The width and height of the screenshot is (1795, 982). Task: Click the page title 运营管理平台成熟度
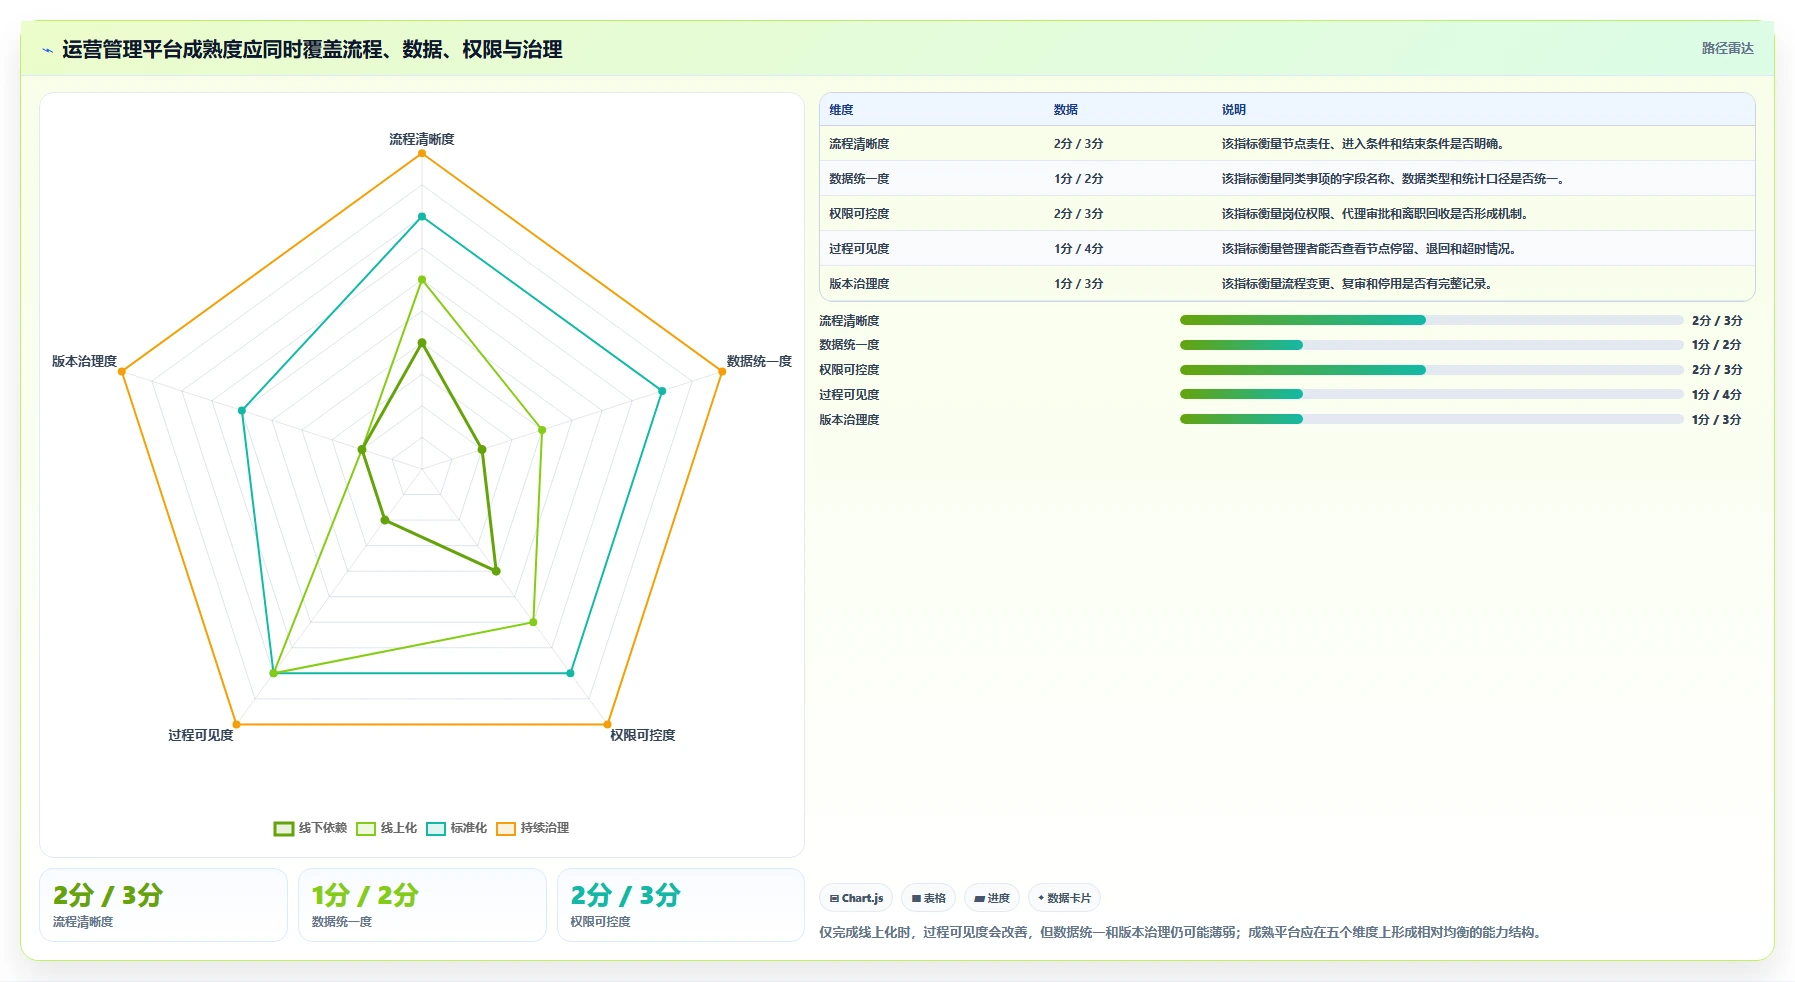point(313,50)
